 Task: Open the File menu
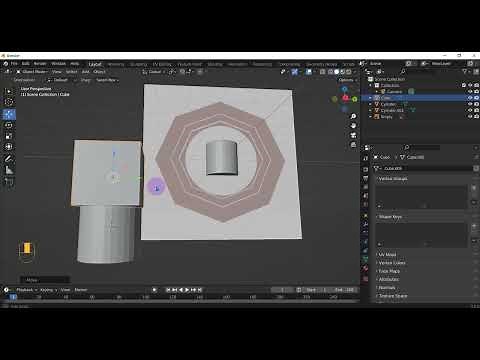click(14, 64)
